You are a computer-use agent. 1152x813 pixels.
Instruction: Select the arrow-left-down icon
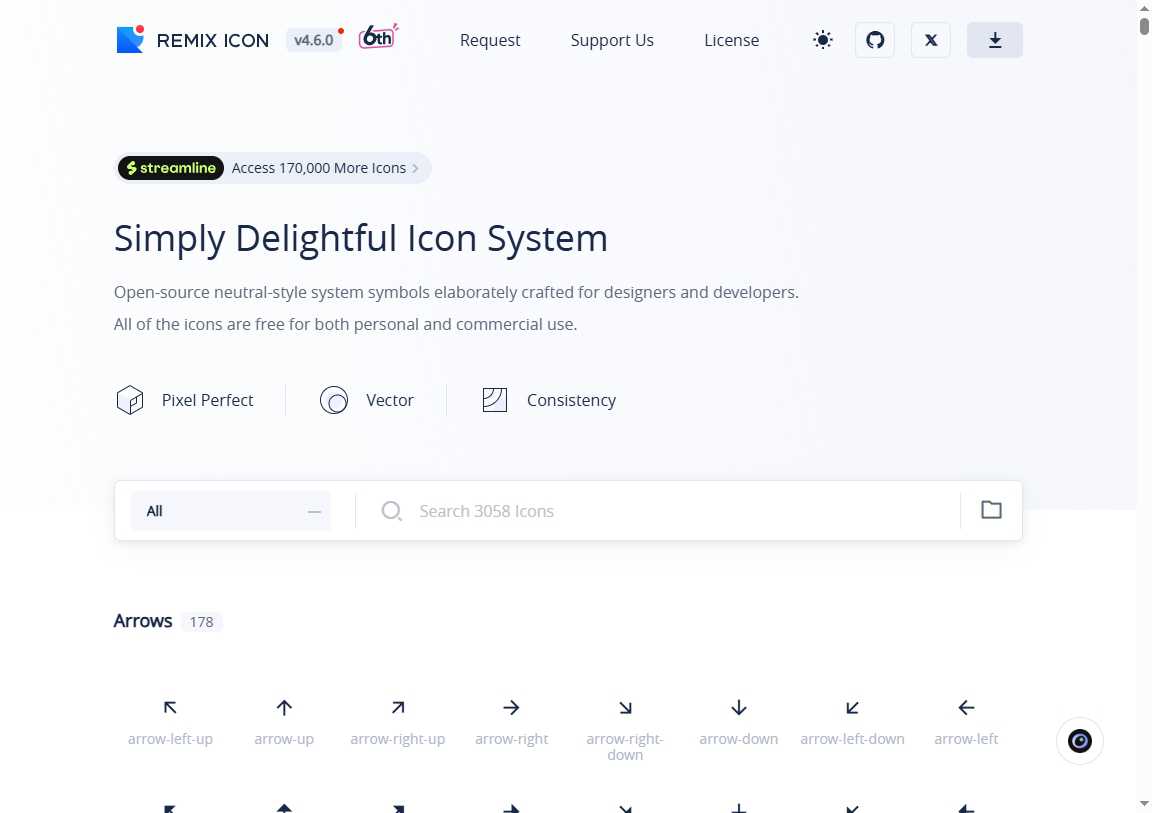pos(852,722)
